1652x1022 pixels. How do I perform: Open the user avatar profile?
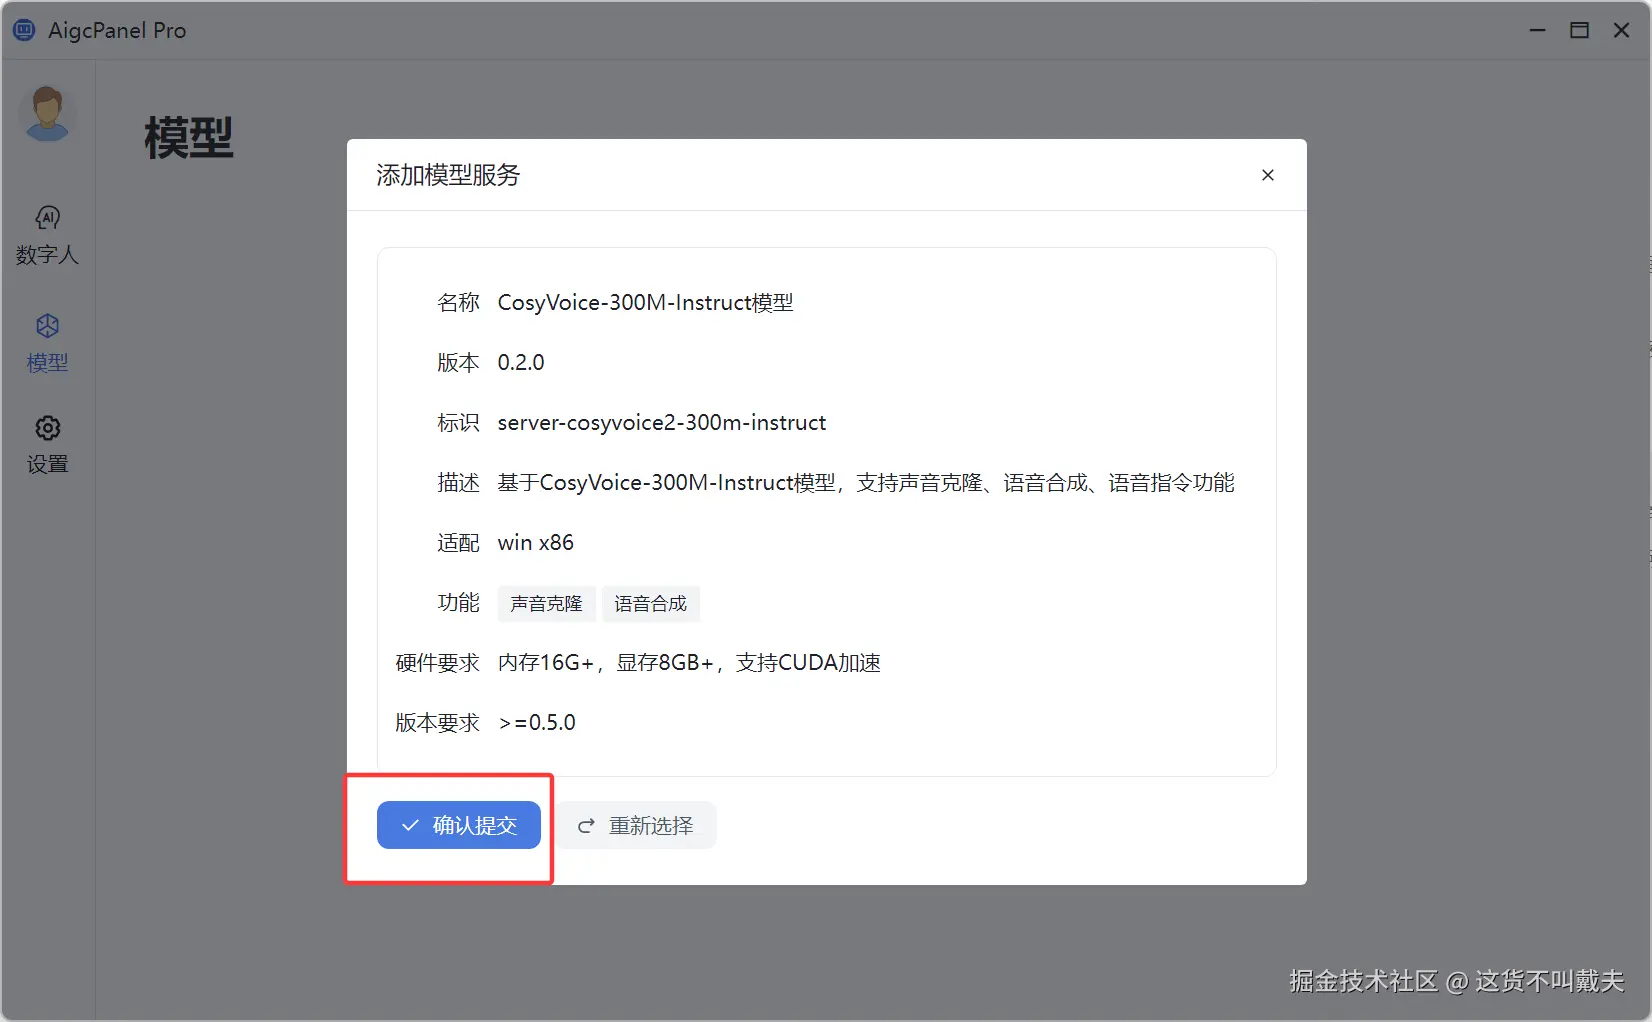[47, 112]
